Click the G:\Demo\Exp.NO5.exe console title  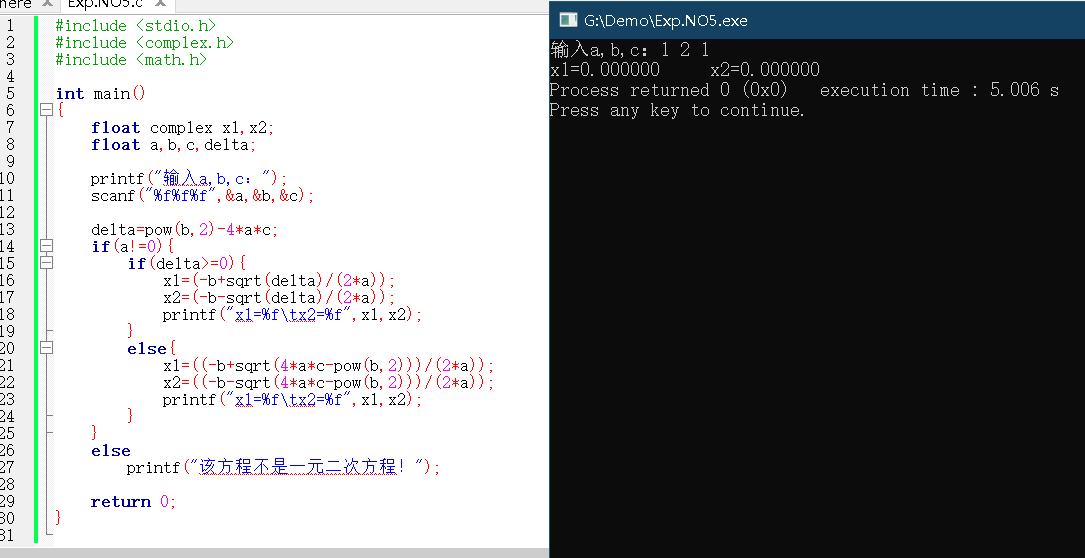click(666, 21)
